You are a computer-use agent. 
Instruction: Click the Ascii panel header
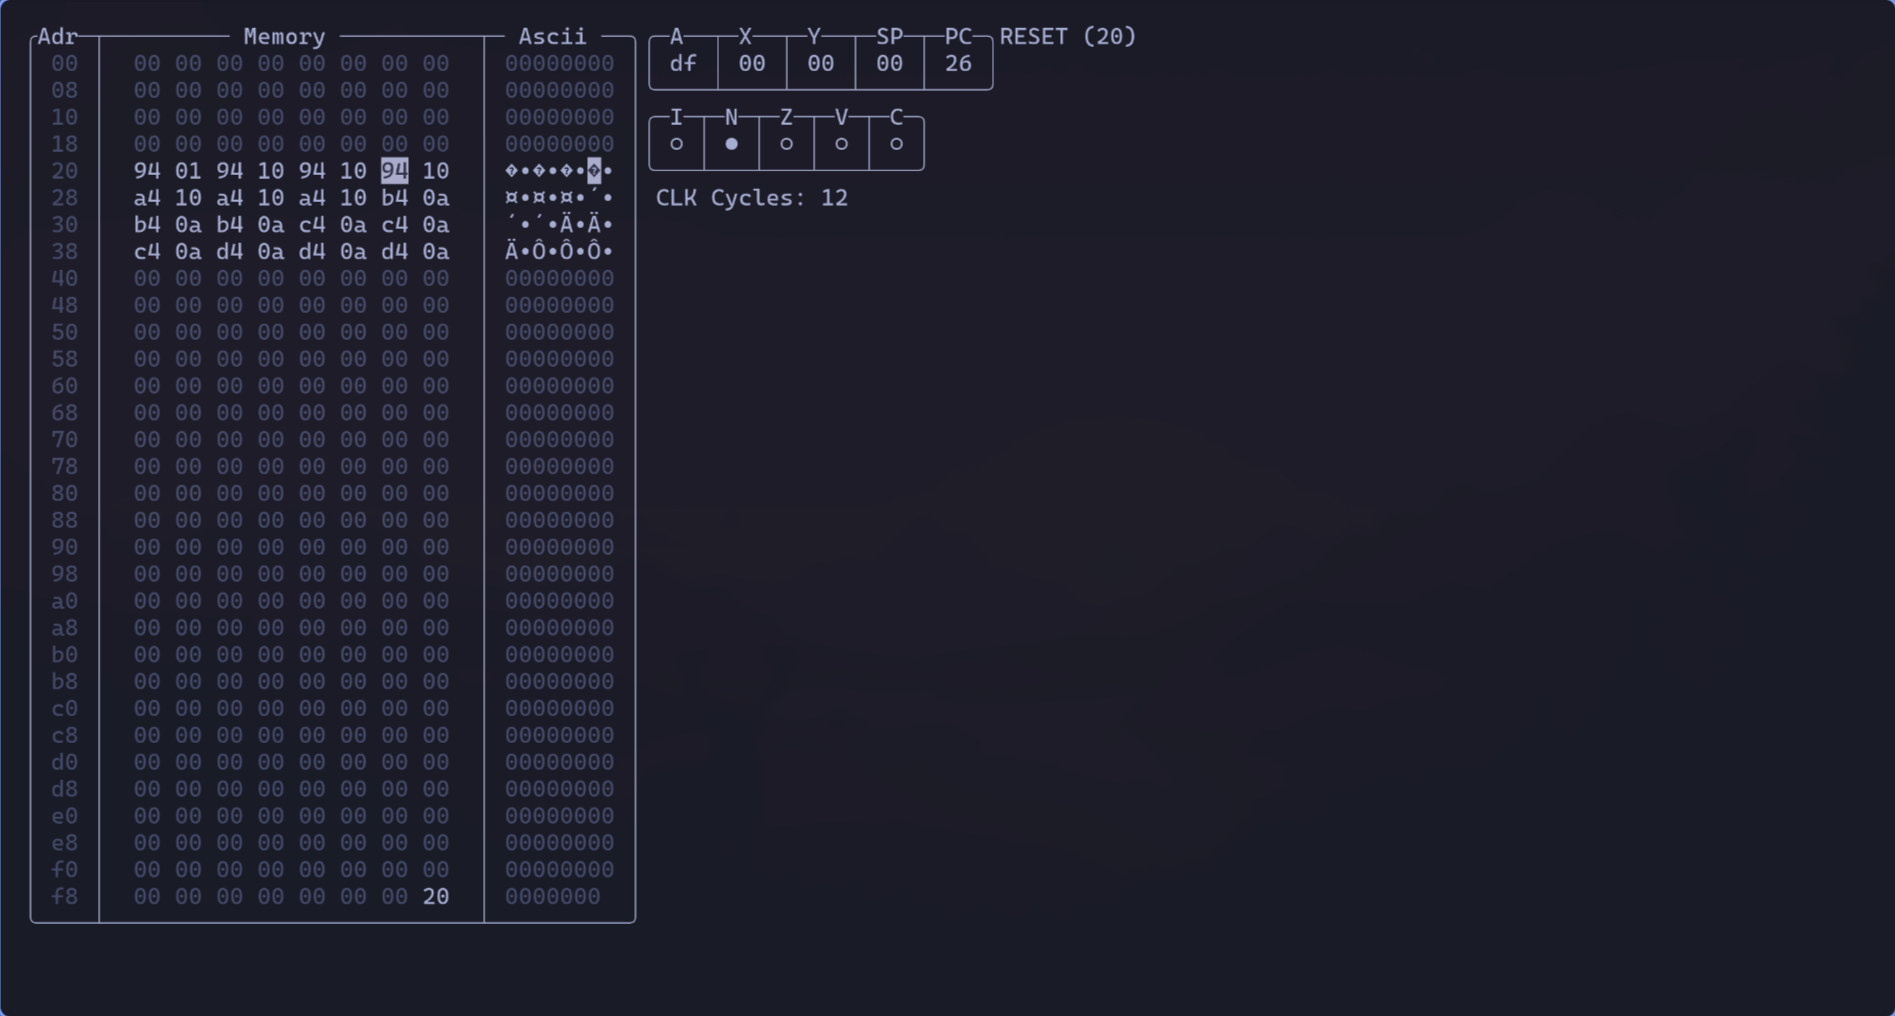tap(552, 37)
